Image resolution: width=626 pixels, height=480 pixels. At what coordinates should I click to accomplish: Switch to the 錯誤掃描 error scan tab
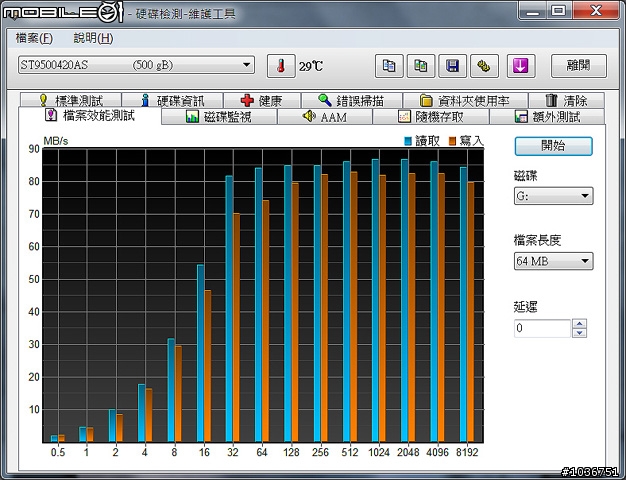[x=352, y=100]
